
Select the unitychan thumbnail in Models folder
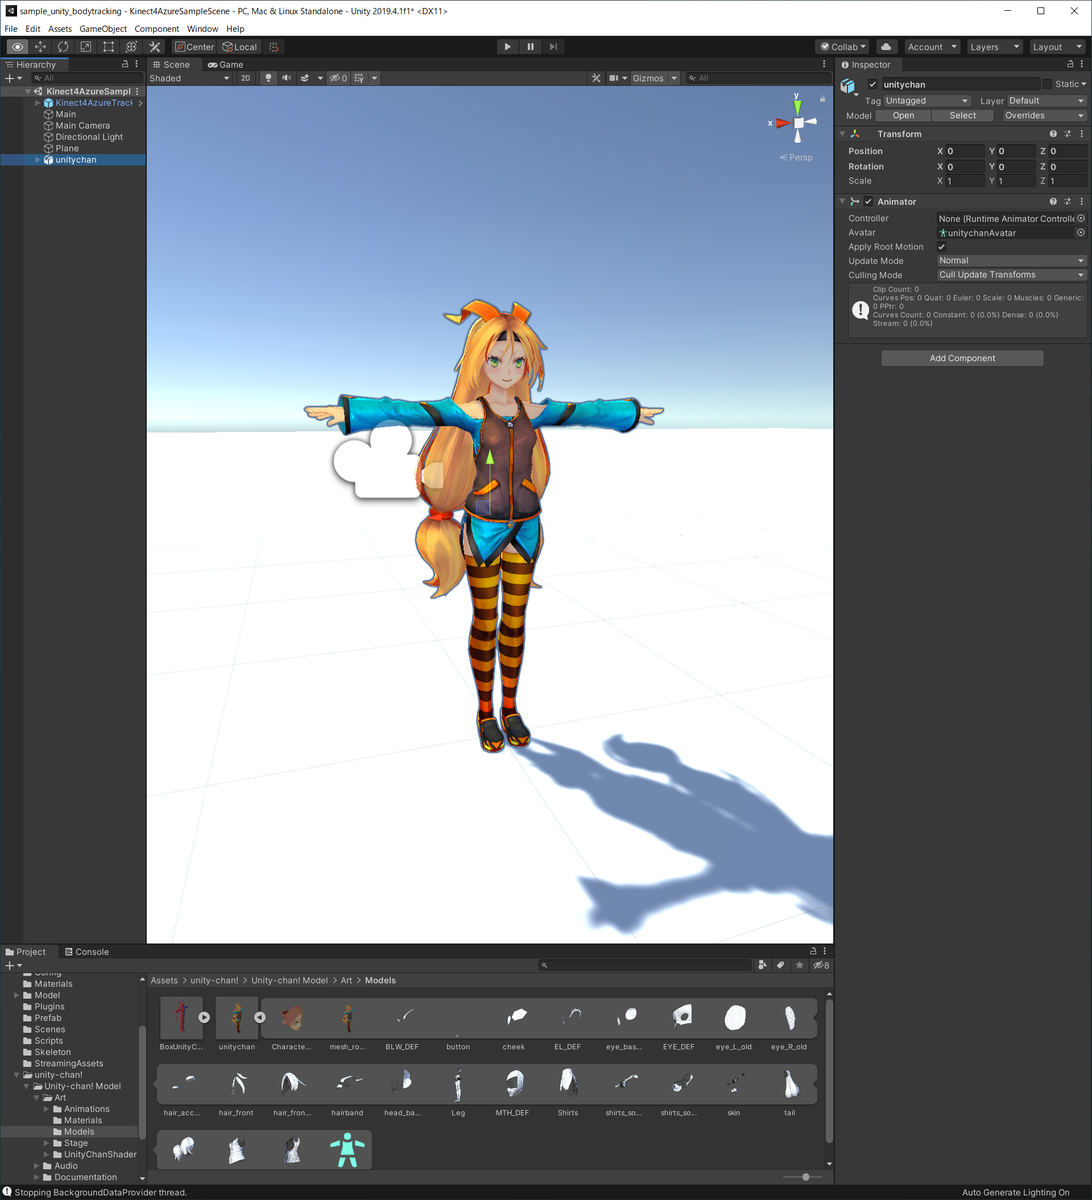236,1017
